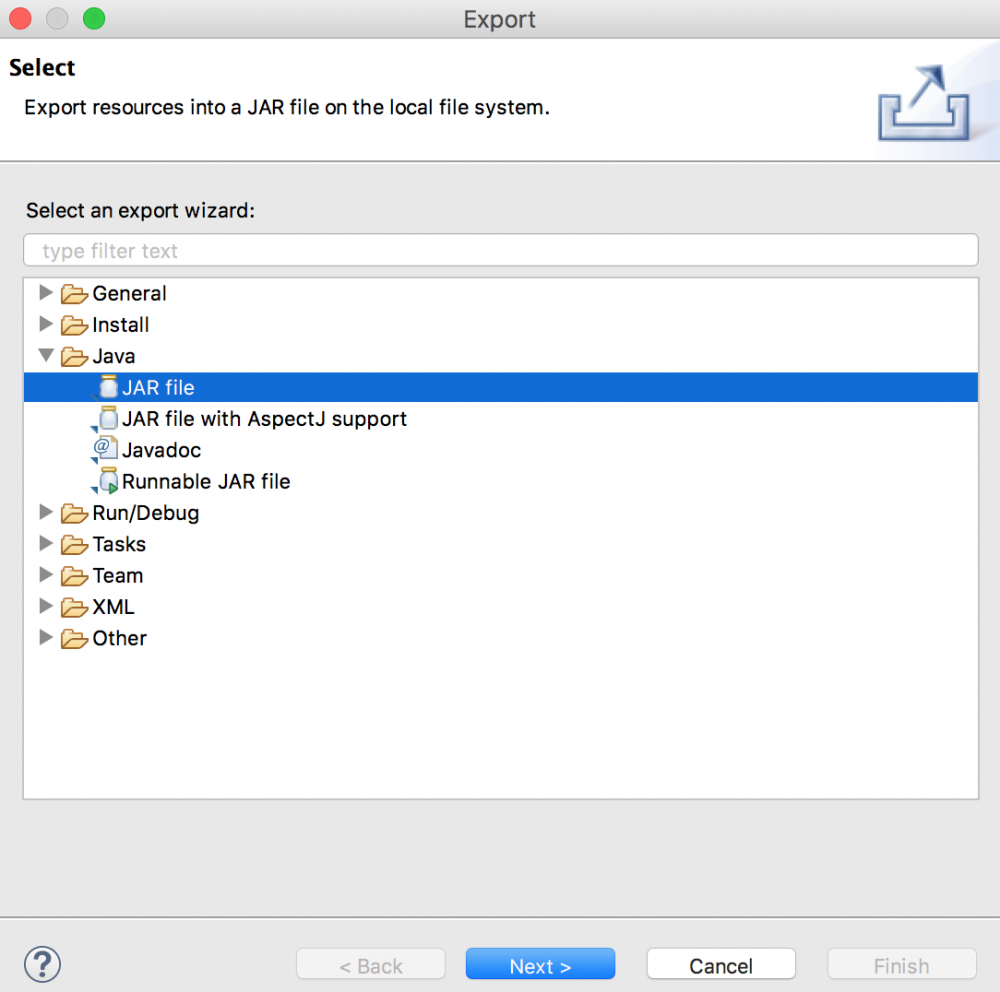The image size is (1000, 992).
Task: Click the Runnable JAR file icon
Action: coord(107,482)
